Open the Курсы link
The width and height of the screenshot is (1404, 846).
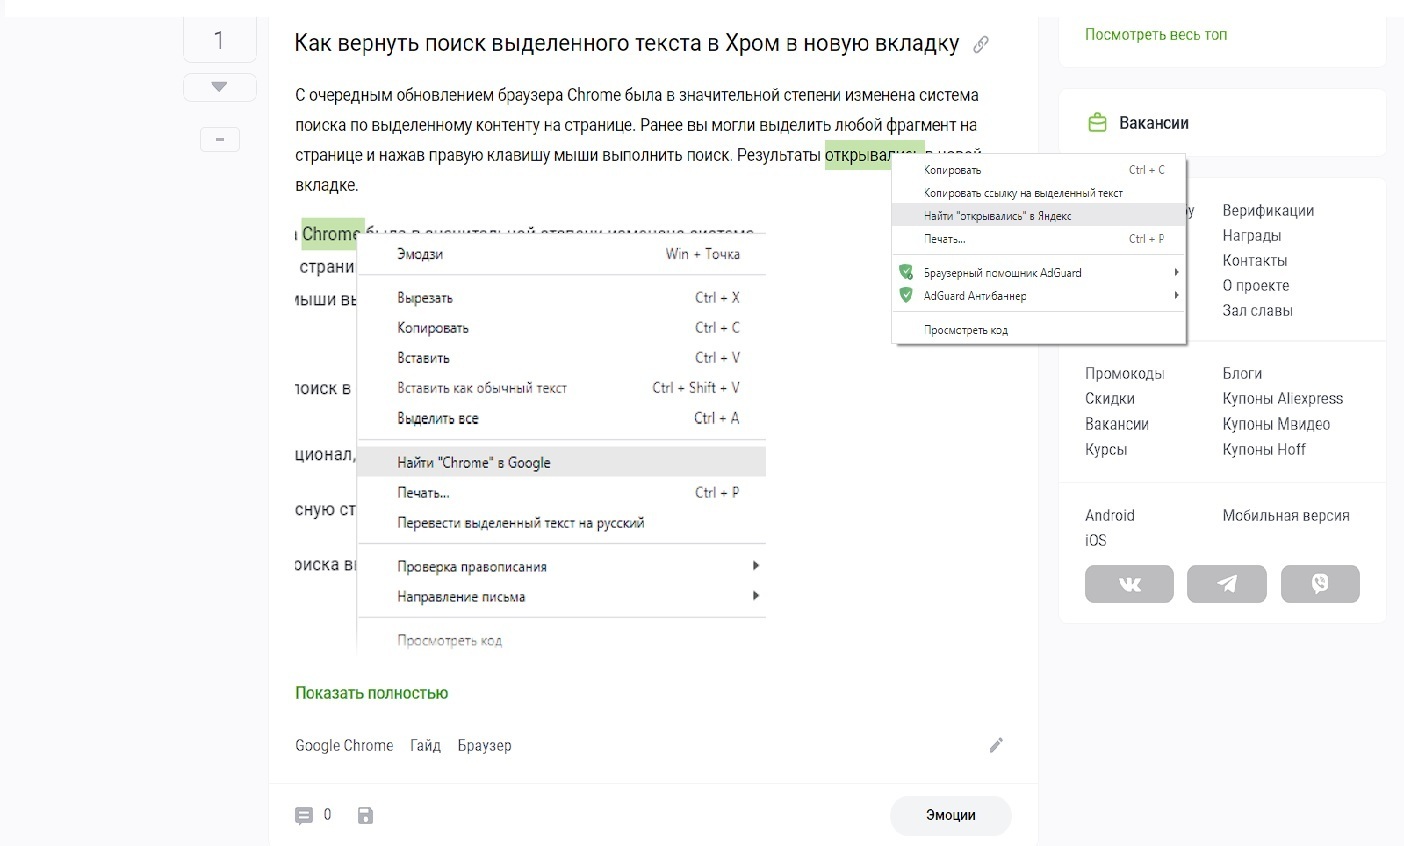[1106, 450]
